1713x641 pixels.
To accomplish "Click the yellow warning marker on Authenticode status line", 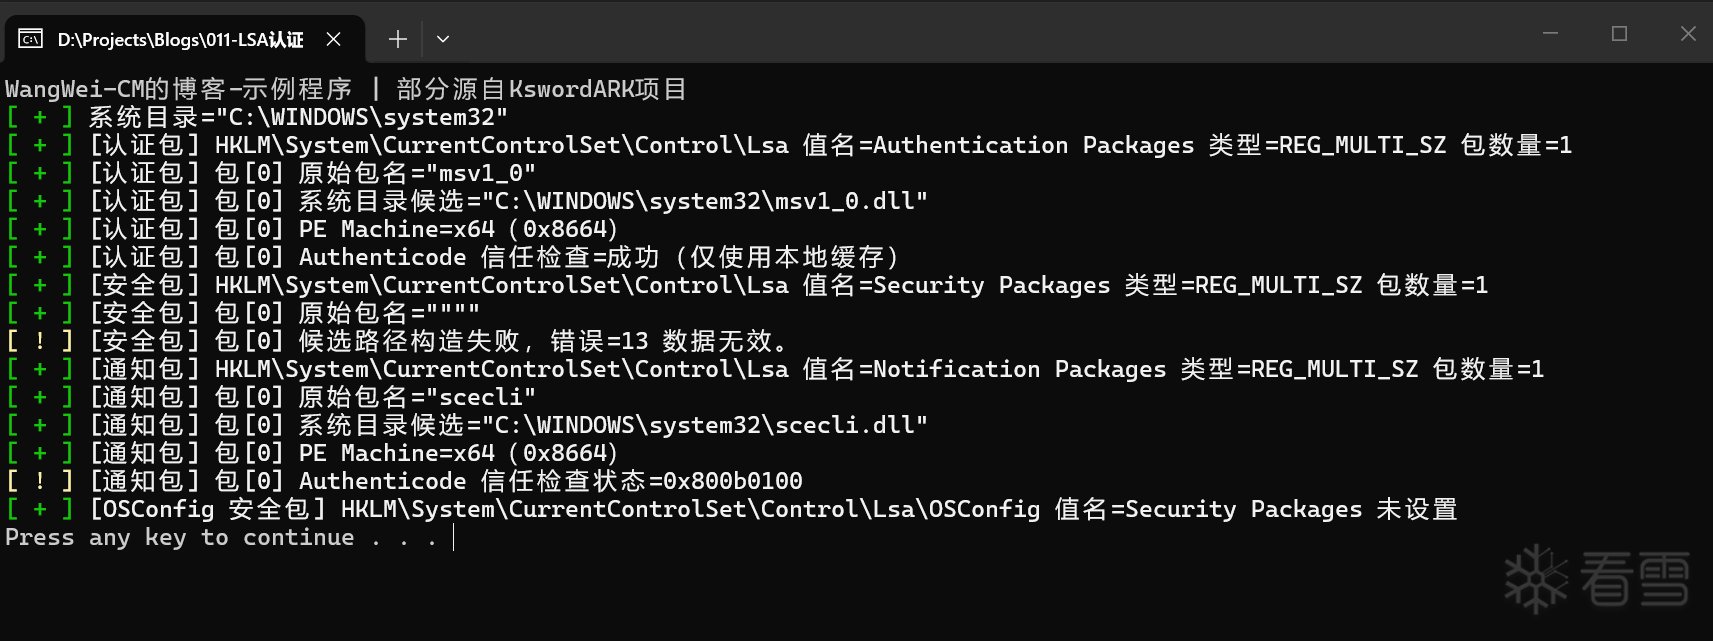I will [x=40, y=481].
